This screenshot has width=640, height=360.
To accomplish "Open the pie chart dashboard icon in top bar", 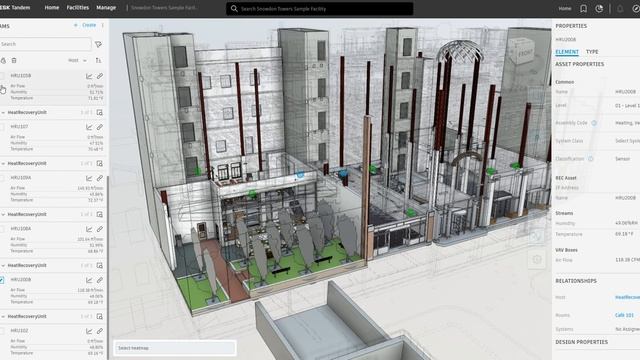I will [599, 9].
